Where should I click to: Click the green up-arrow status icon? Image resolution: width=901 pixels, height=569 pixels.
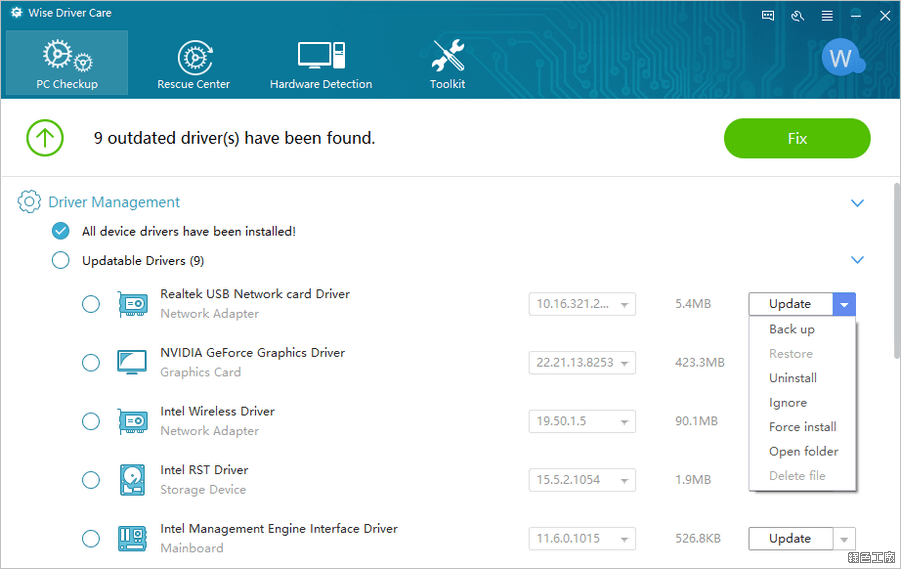click(x=45, y=138)
